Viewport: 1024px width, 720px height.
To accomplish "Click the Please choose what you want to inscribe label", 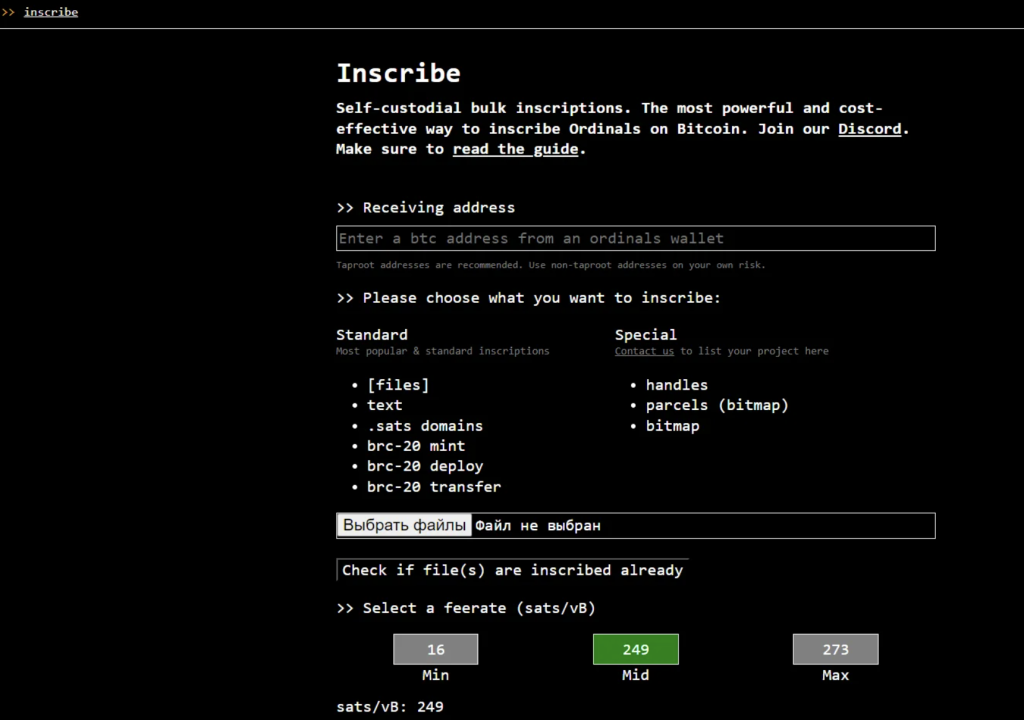I will [541, 298].
